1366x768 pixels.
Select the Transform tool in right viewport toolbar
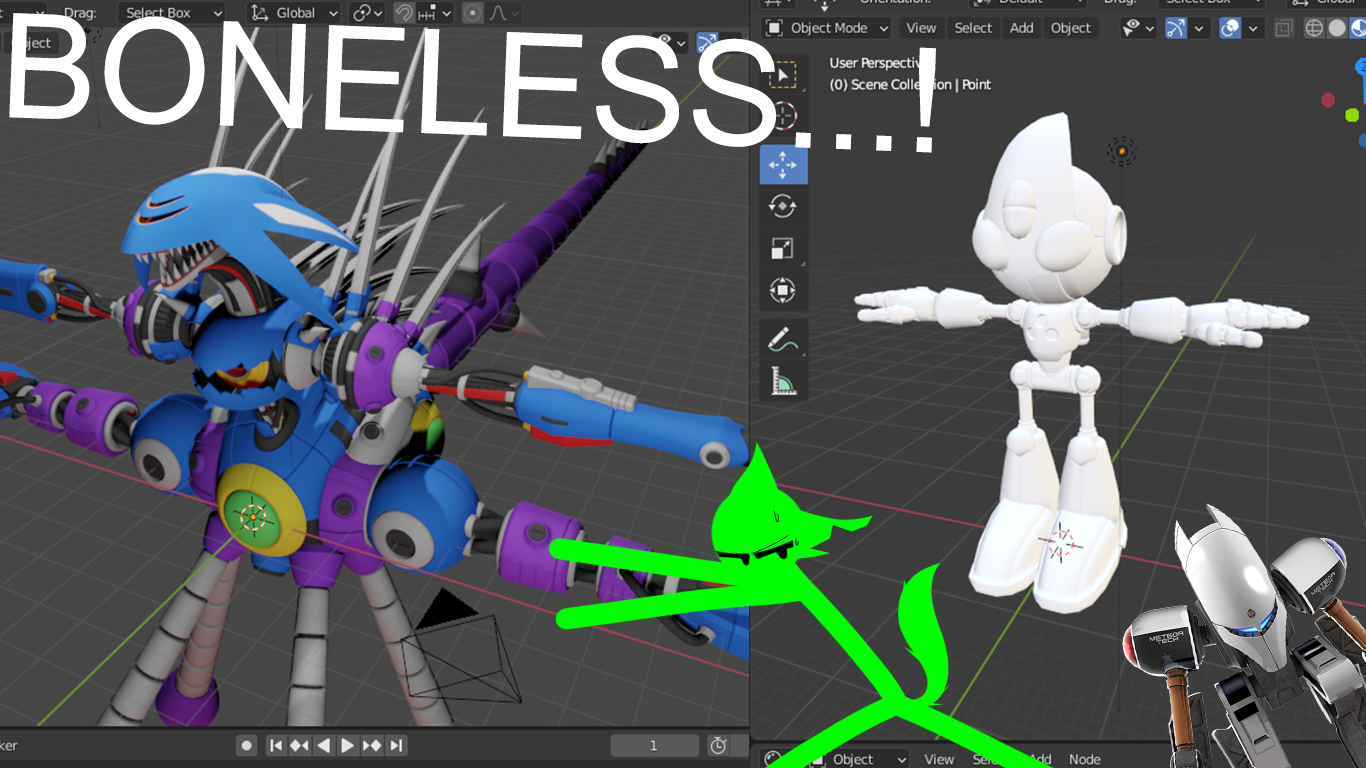coord(783,290)
